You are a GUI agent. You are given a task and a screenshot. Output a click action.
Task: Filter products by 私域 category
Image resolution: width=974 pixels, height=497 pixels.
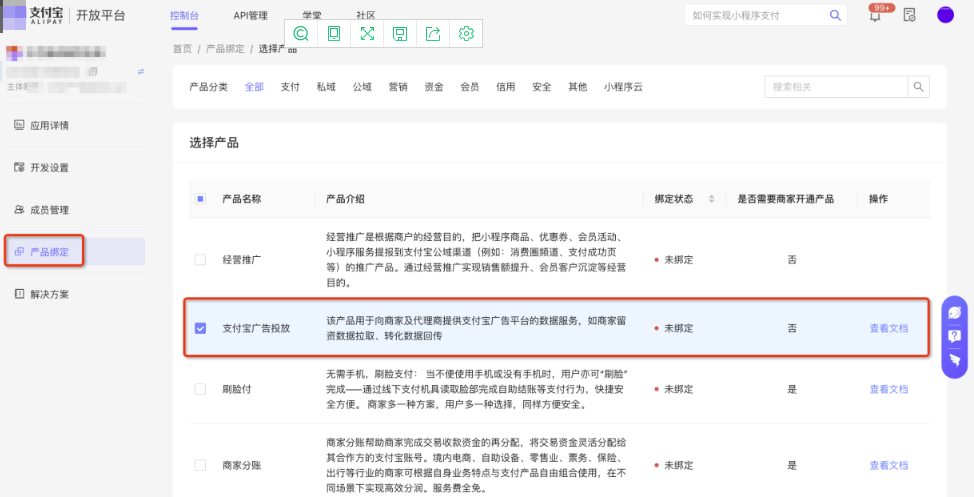[326, 87]
